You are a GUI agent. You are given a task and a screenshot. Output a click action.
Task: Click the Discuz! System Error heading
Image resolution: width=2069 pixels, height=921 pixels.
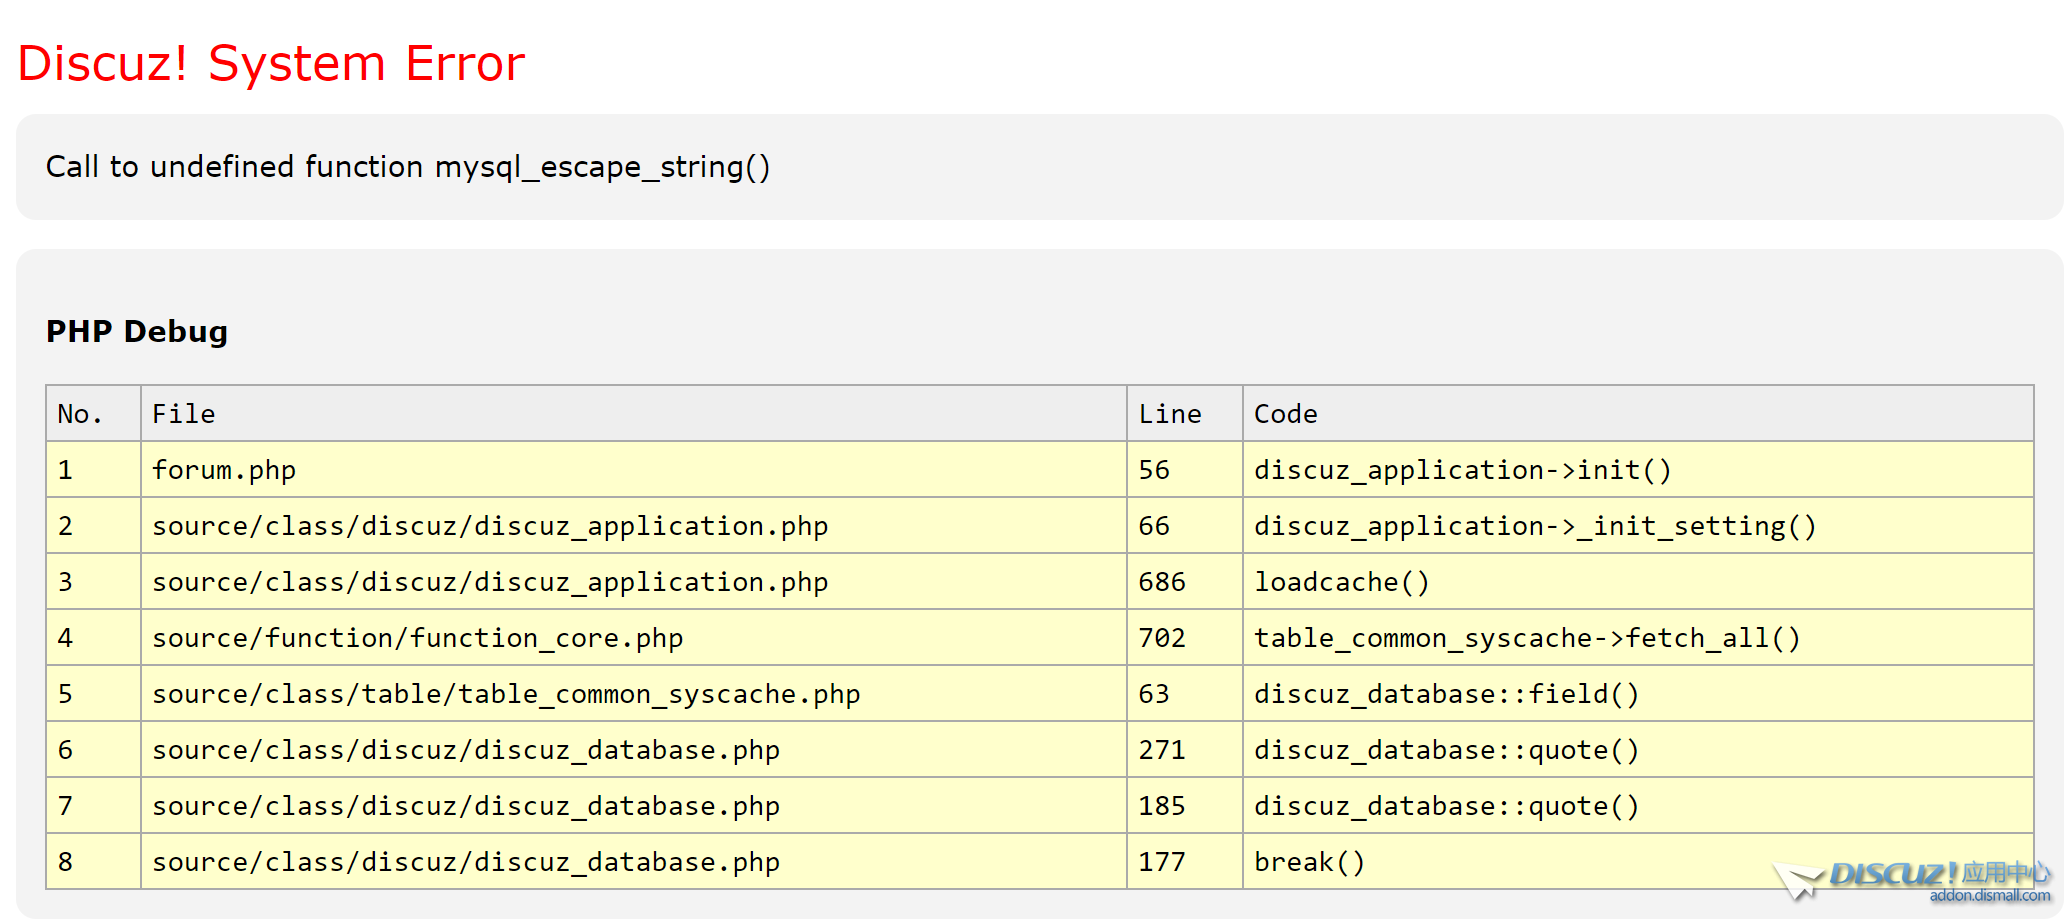[x=271, y=64]
